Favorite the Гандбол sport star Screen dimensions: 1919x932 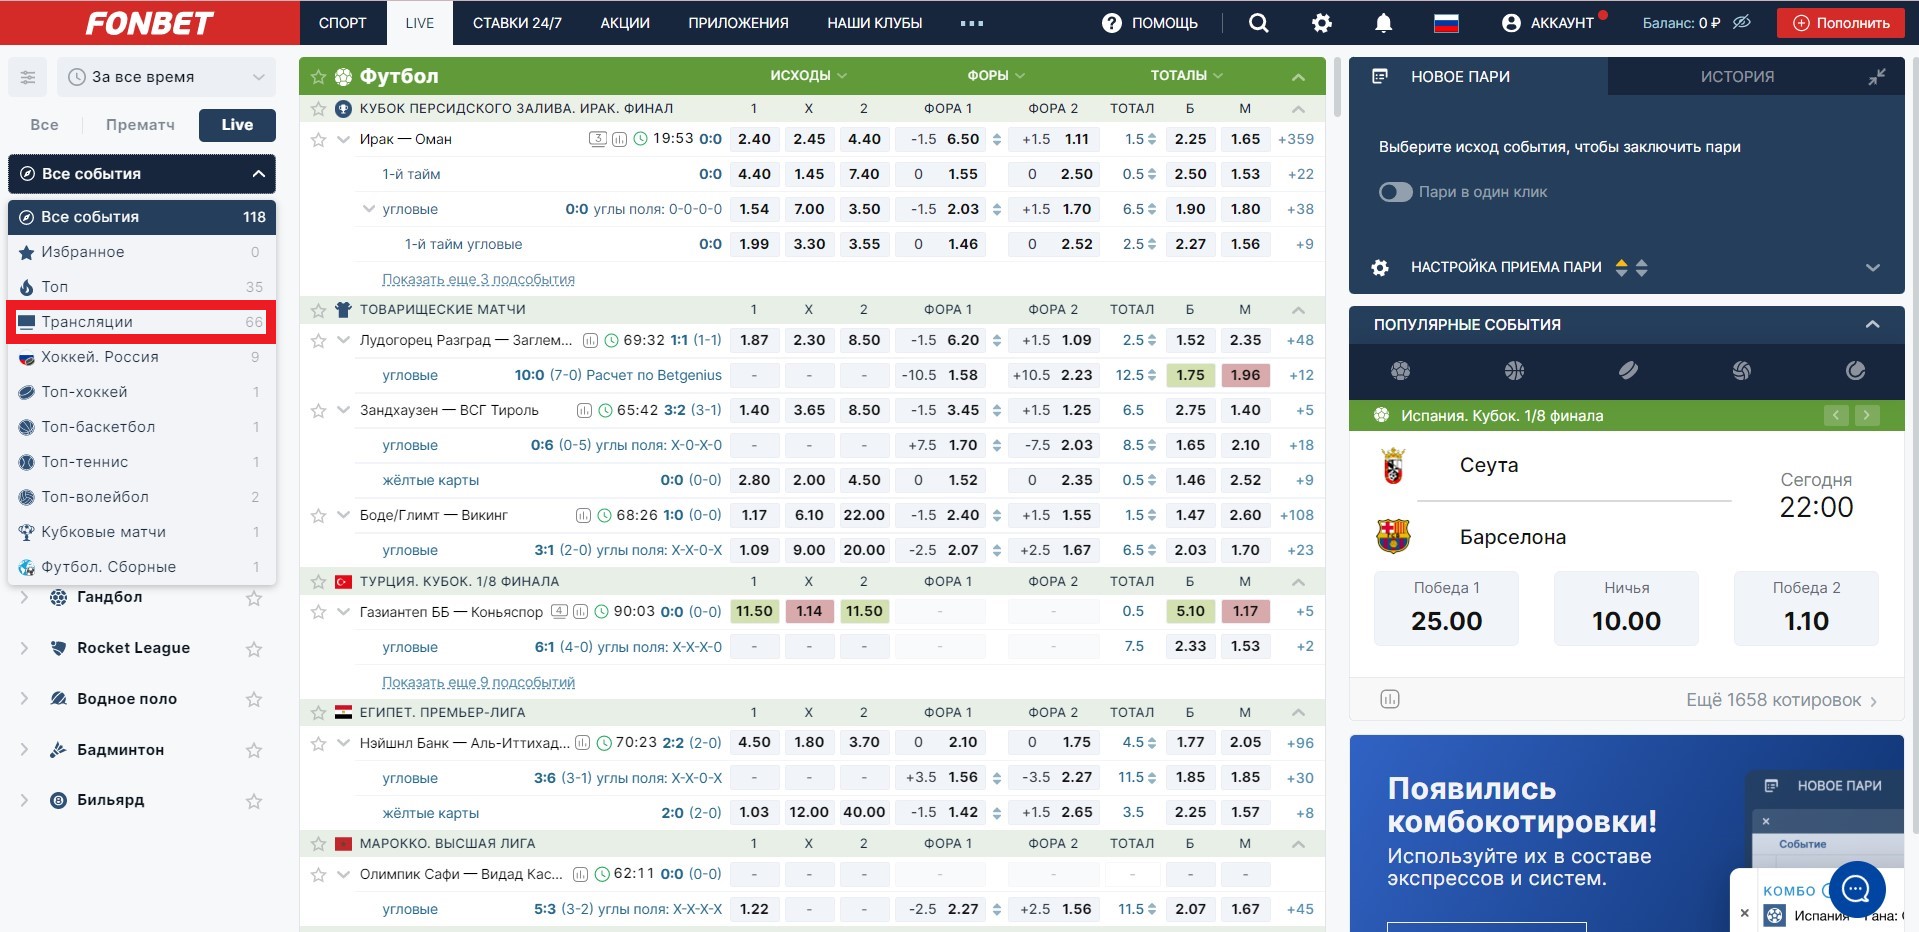254,598
